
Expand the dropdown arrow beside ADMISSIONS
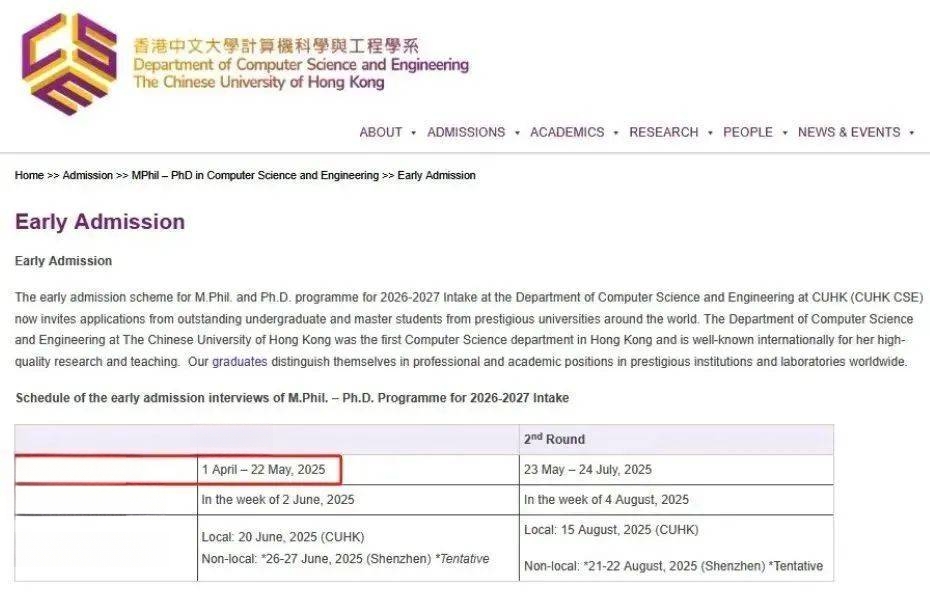point(517,133)
